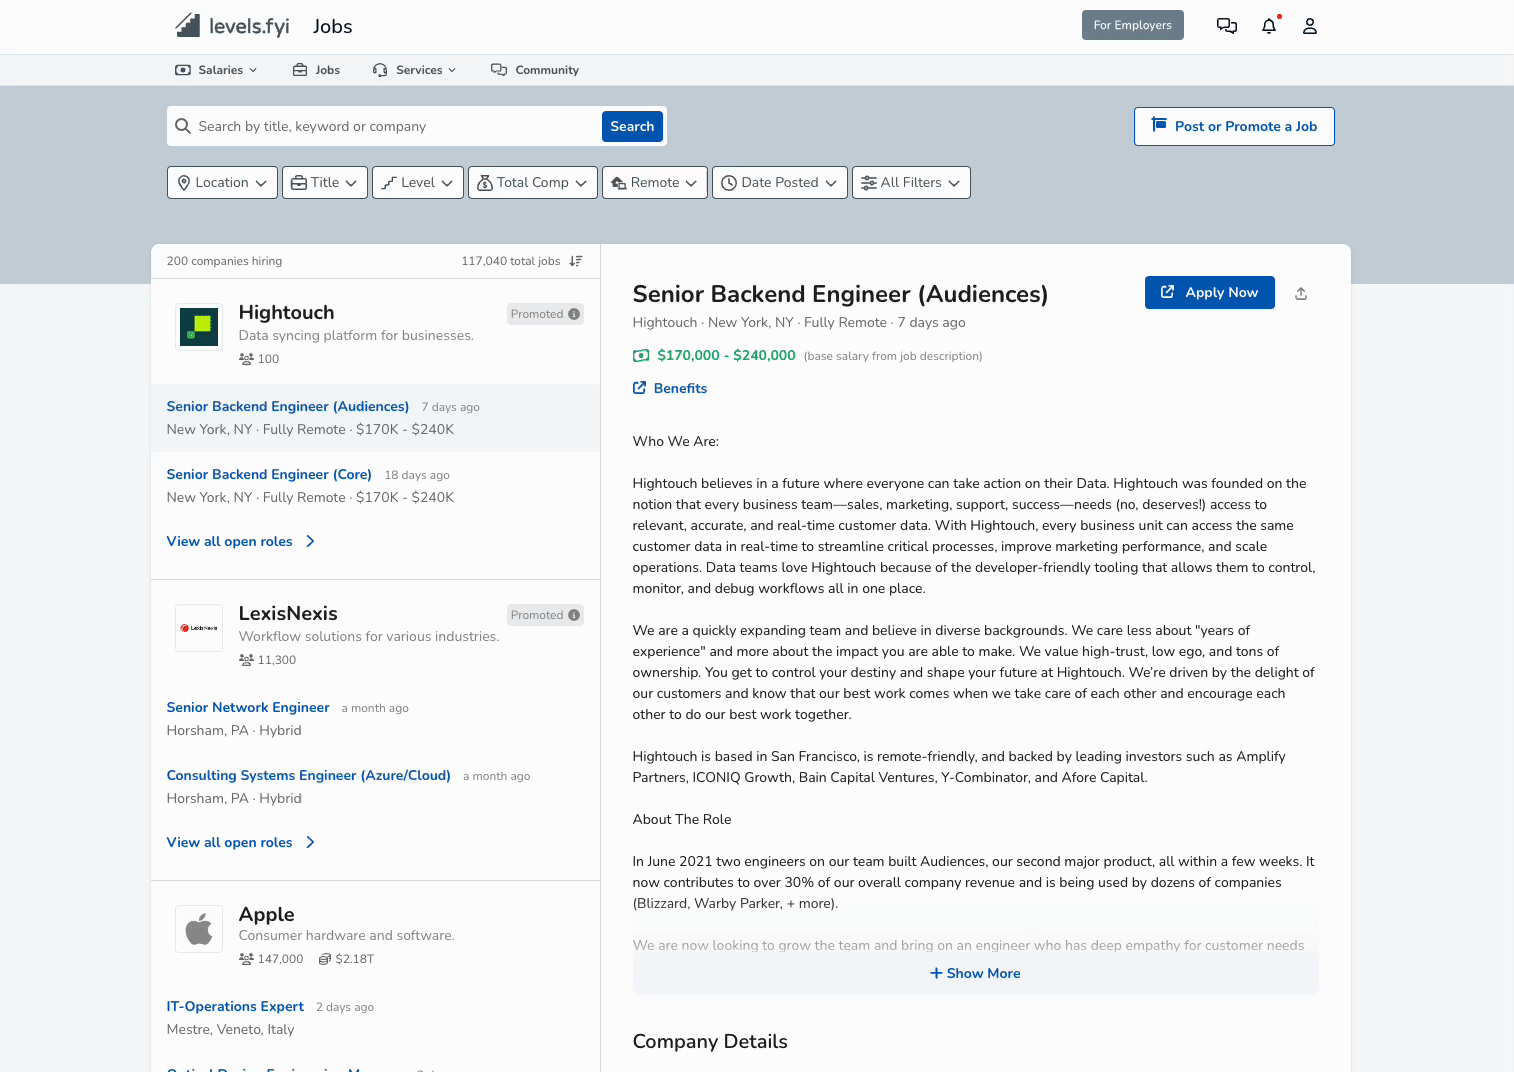This screenshot has height=1072, width=1514.
Task: Click the Apple employee count icon
Action: pyautogui.click(x=246, y=959)
